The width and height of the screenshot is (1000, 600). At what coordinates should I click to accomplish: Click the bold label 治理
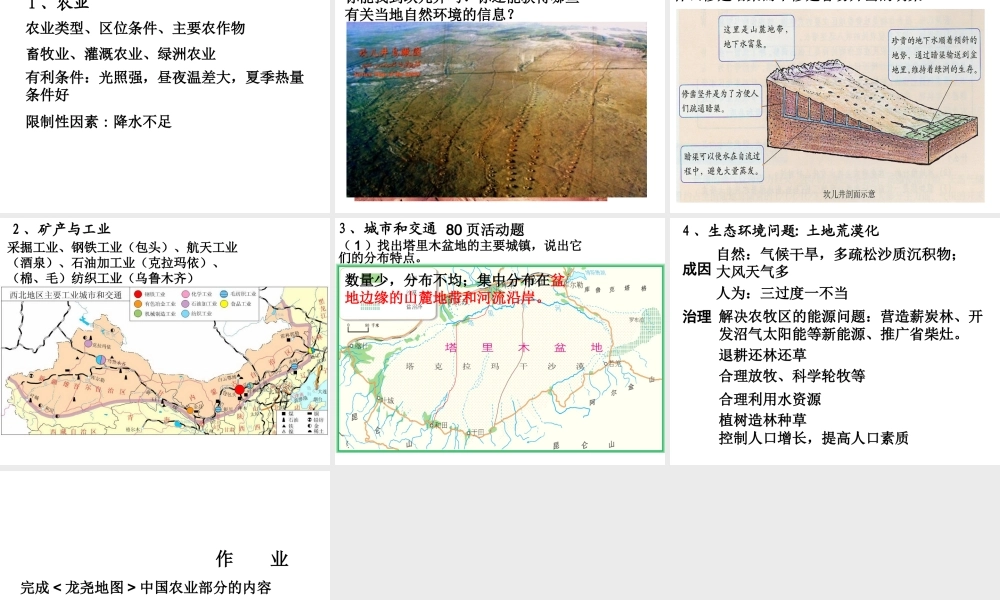pos(696,317)
